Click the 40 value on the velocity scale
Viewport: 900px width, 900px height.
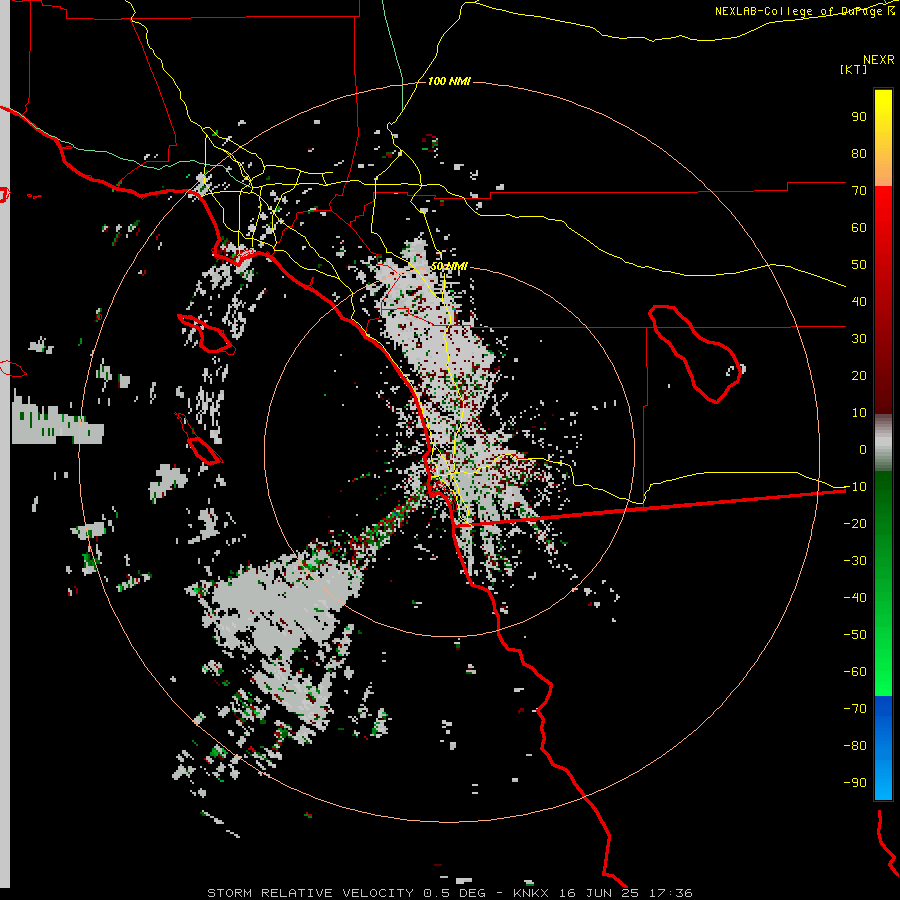click(x=859, y=302)
